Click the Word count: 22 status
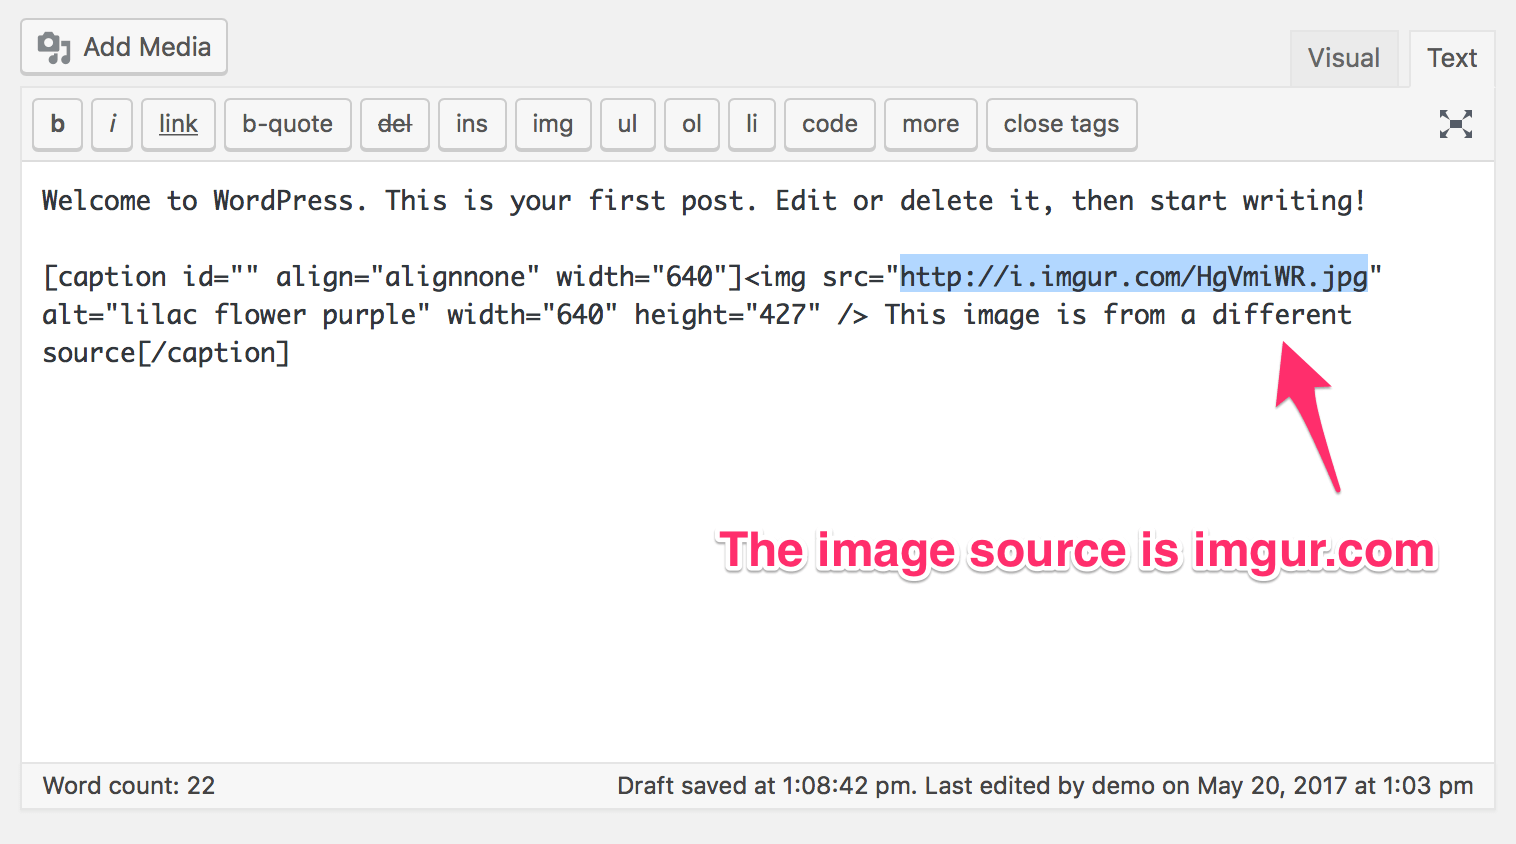The image size is (1516, 844). 129,786
